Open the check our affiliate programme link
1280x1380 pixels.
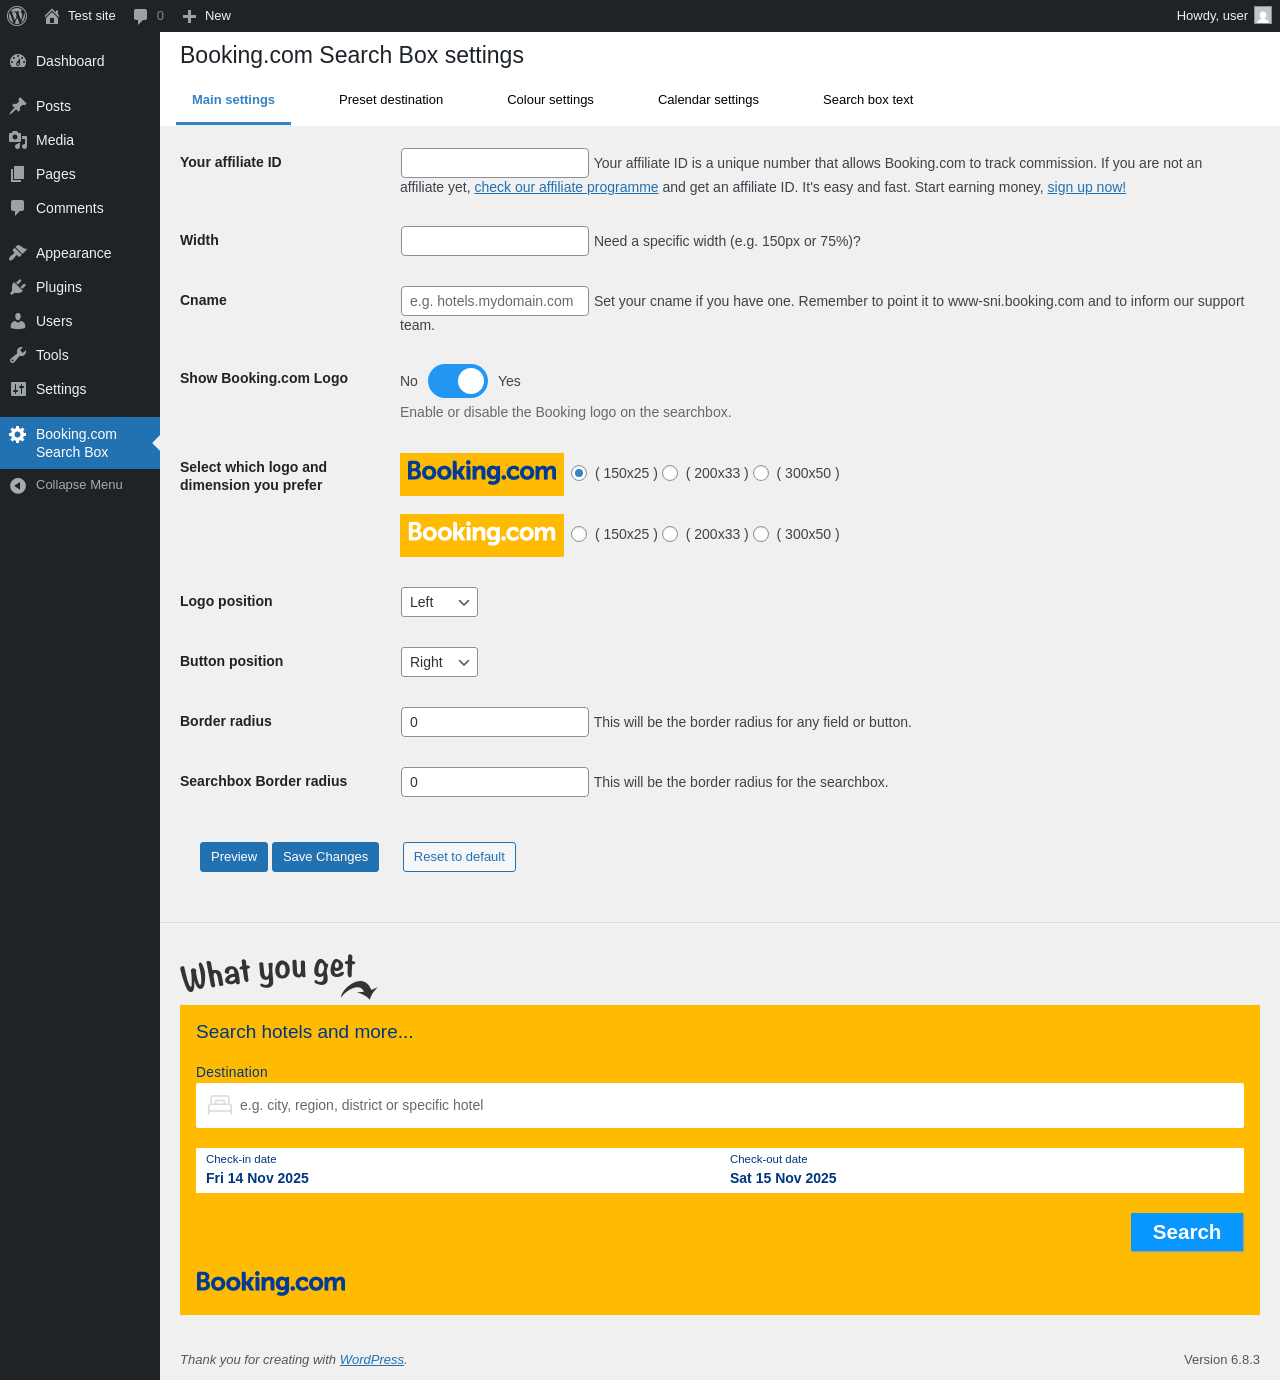pyautogui.click(x=566, y=187)
